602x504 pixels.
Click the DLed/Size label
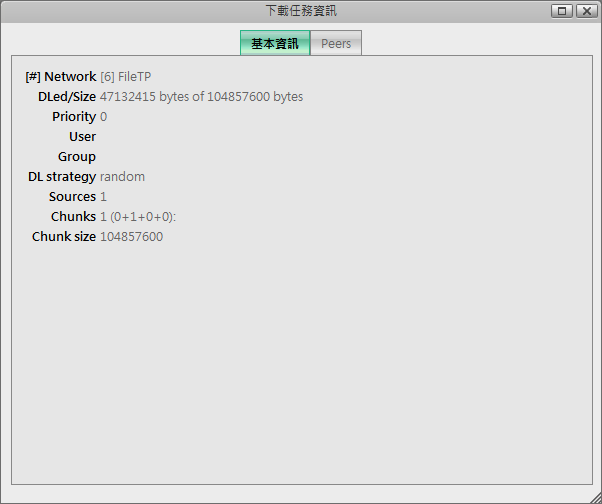tap(67, 97)
